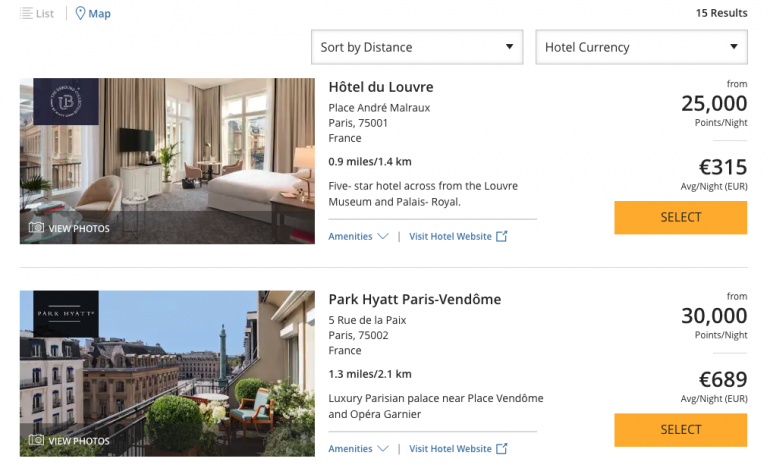Click the map pin icon
The image size is (770, 465).
pos(80,13)
